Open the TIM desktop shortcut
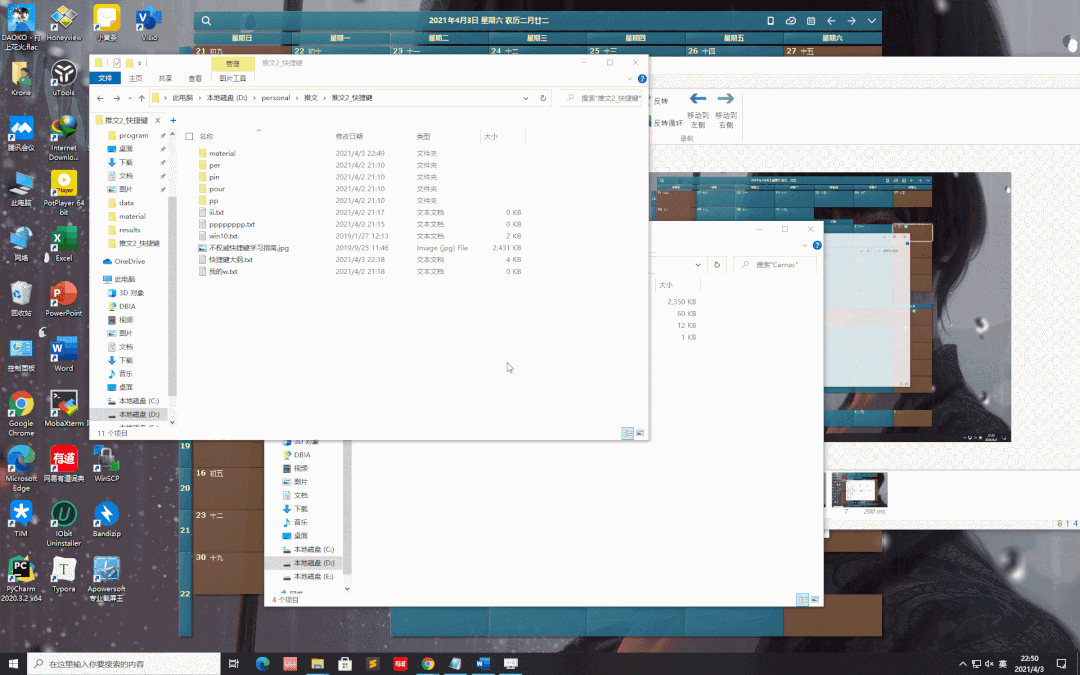 click(21, 519)
